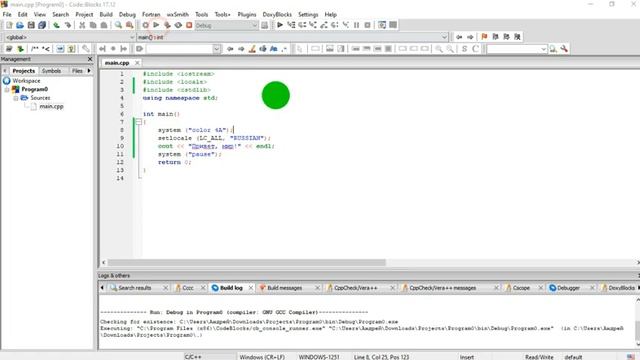
Task: Start debugging with the black arrow icon
Action: pos(280,25)
